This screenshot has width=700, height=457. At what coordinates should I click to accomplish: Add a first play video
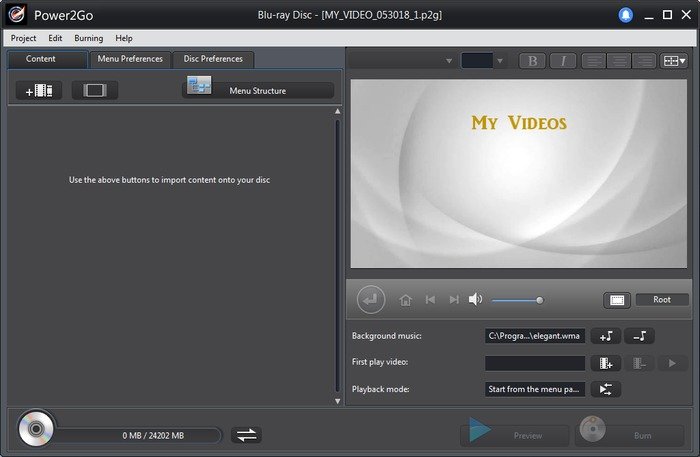click(605, 363)
